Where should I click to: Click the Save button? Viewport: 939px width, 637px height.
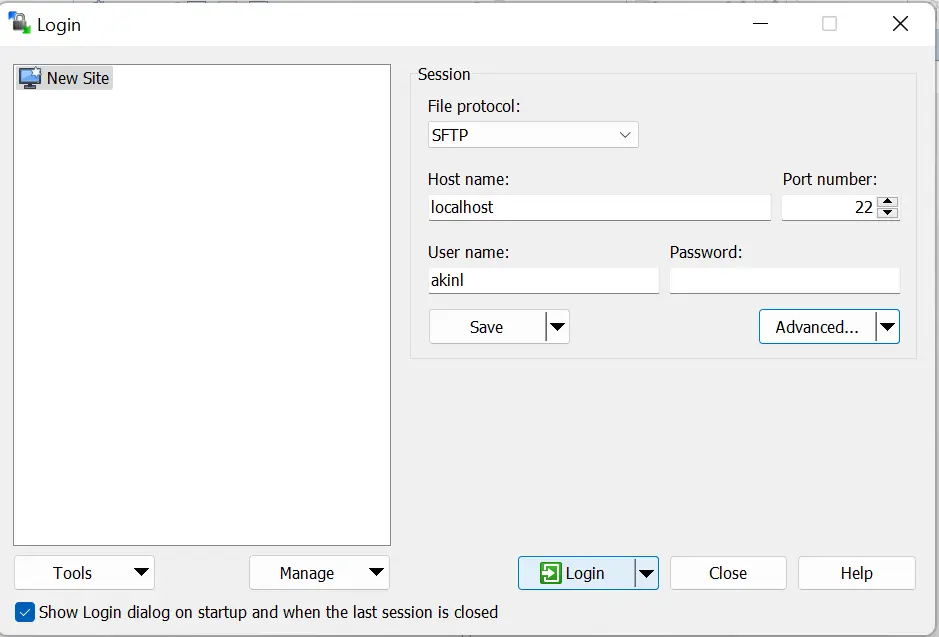pos(487,327)
